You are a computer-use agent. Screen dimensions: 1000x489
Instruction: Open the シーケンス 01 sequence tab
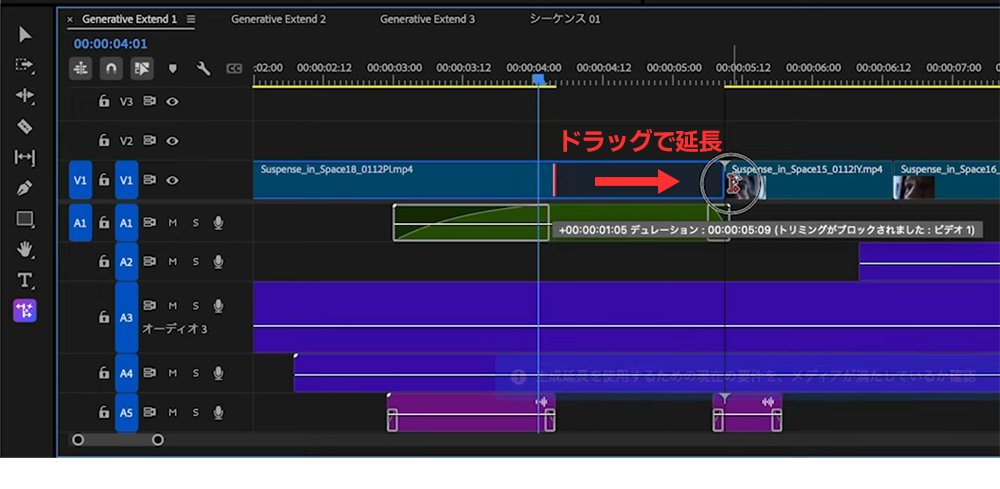point(566,19)
